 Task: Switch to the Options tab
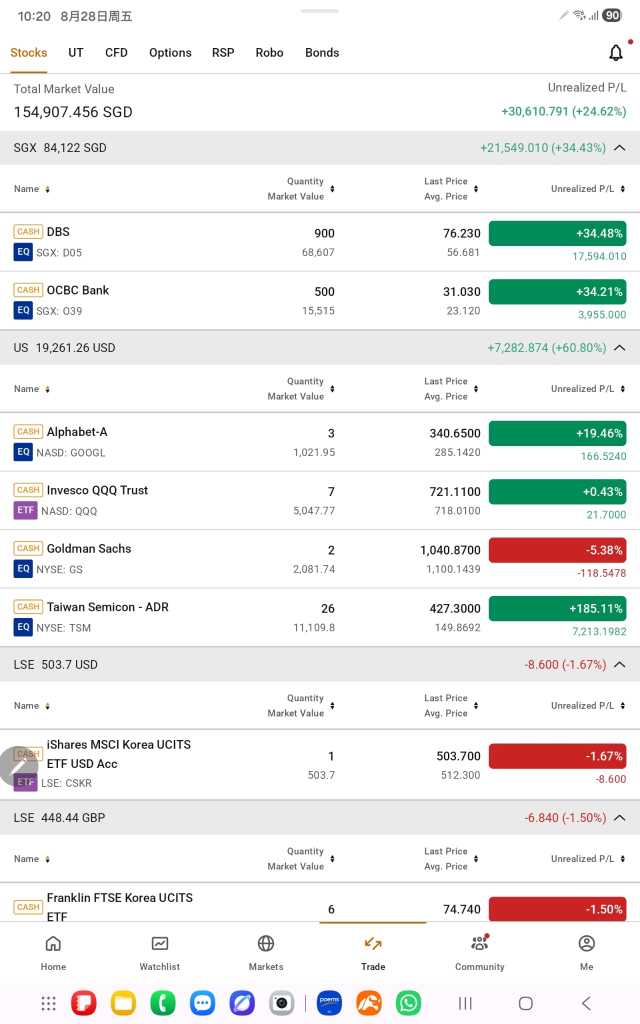170,53
